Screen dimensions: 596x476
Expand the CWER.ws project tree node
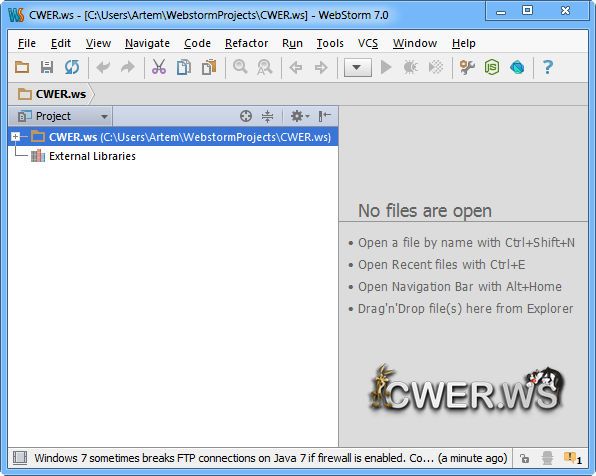[x=15, y=136]
